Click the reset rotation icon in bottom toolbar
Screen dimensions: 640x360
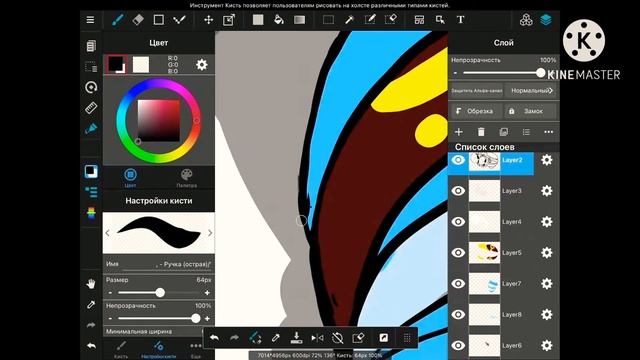[x=338, y=338]
